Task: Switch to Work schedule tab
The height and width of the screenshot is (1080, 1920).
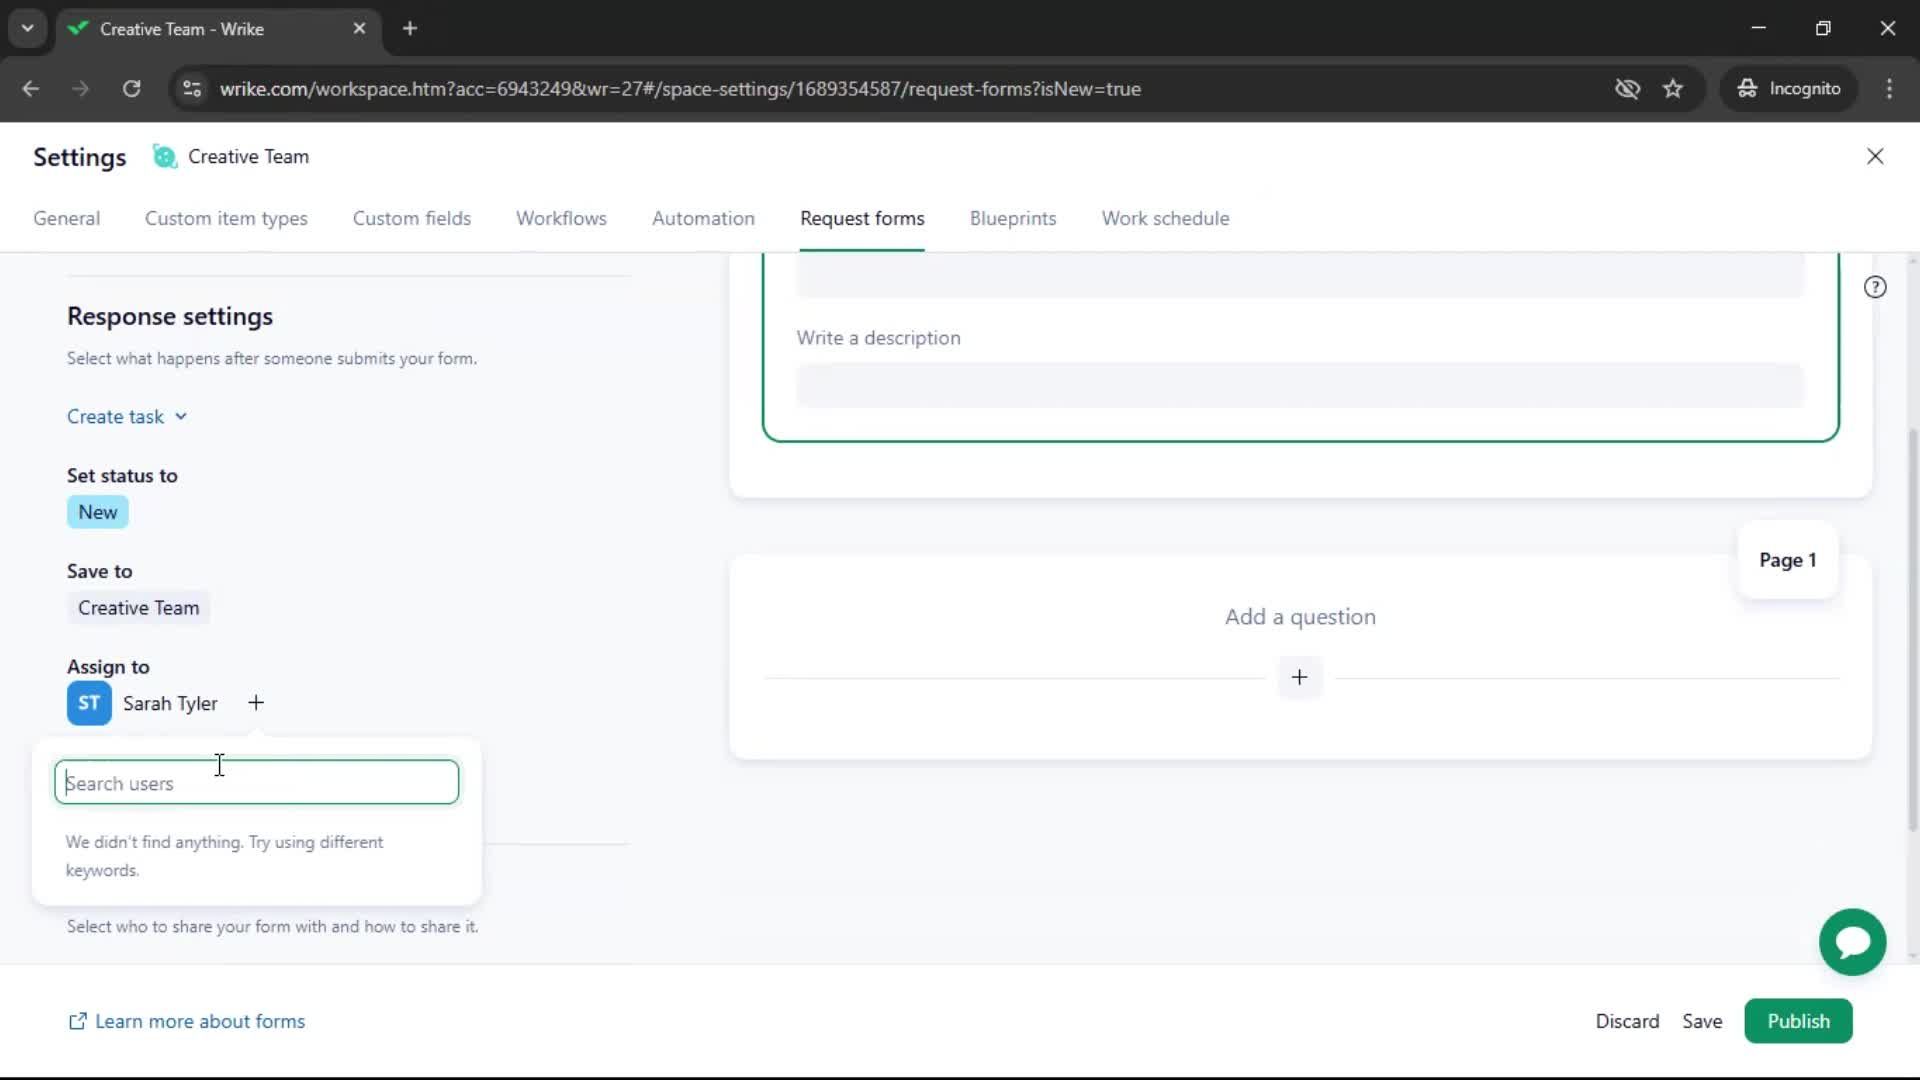Action: pyautogui.click(x=1165, y=218)
